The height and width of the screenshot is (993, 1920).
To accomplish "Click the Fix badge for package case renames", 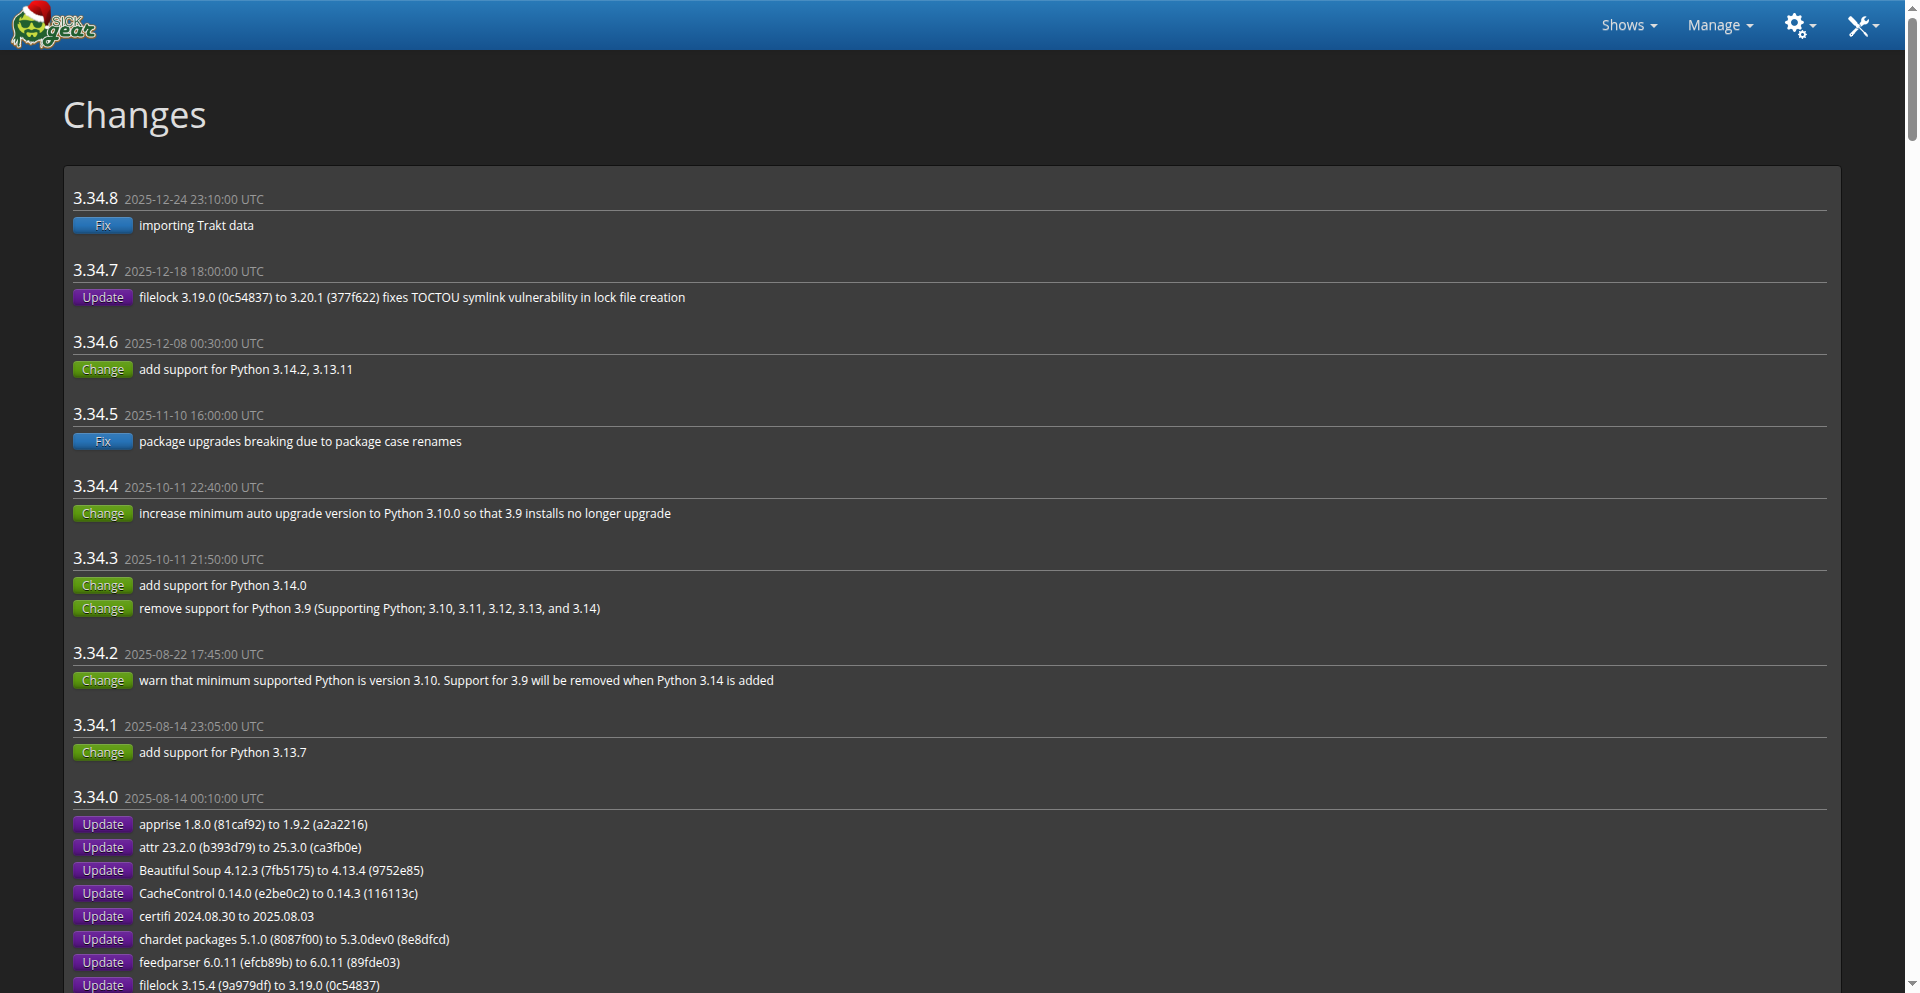I will [103, 442].
